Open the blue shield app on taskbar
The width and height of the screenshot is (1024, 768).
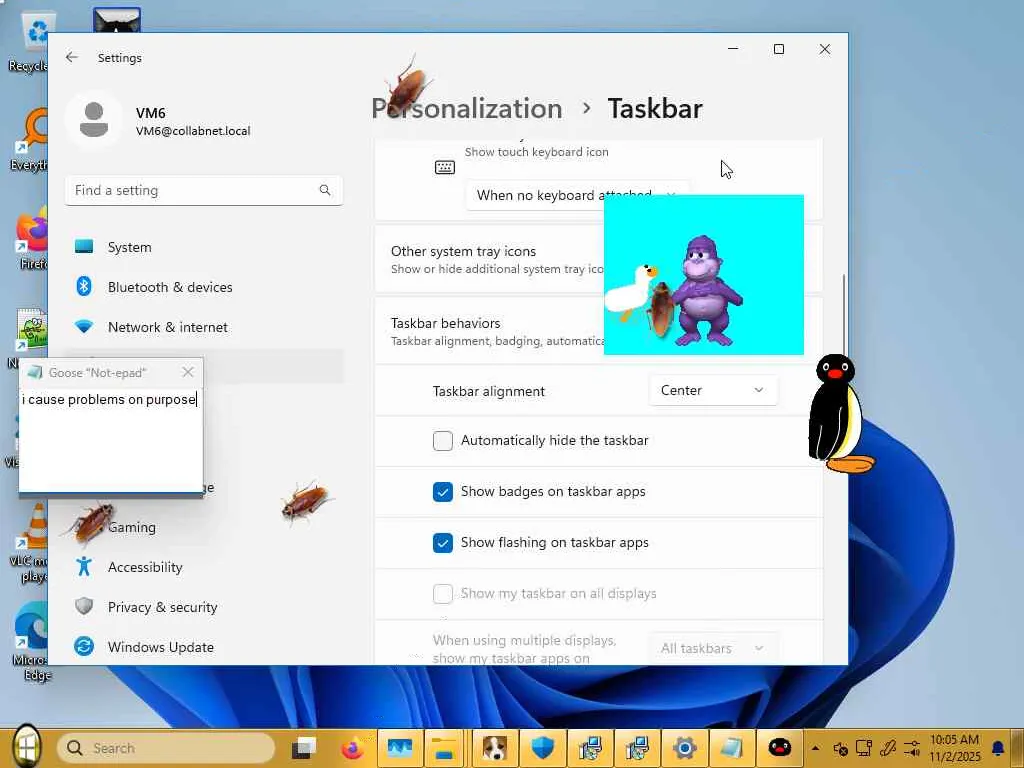(x=543, y=748)
